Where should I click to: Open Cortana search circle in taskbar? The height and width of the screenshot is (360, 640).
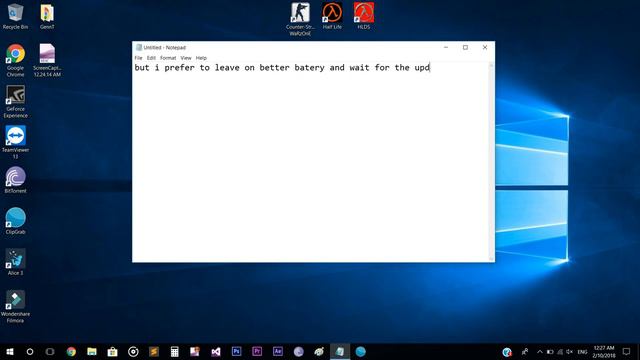coord(30,351)
